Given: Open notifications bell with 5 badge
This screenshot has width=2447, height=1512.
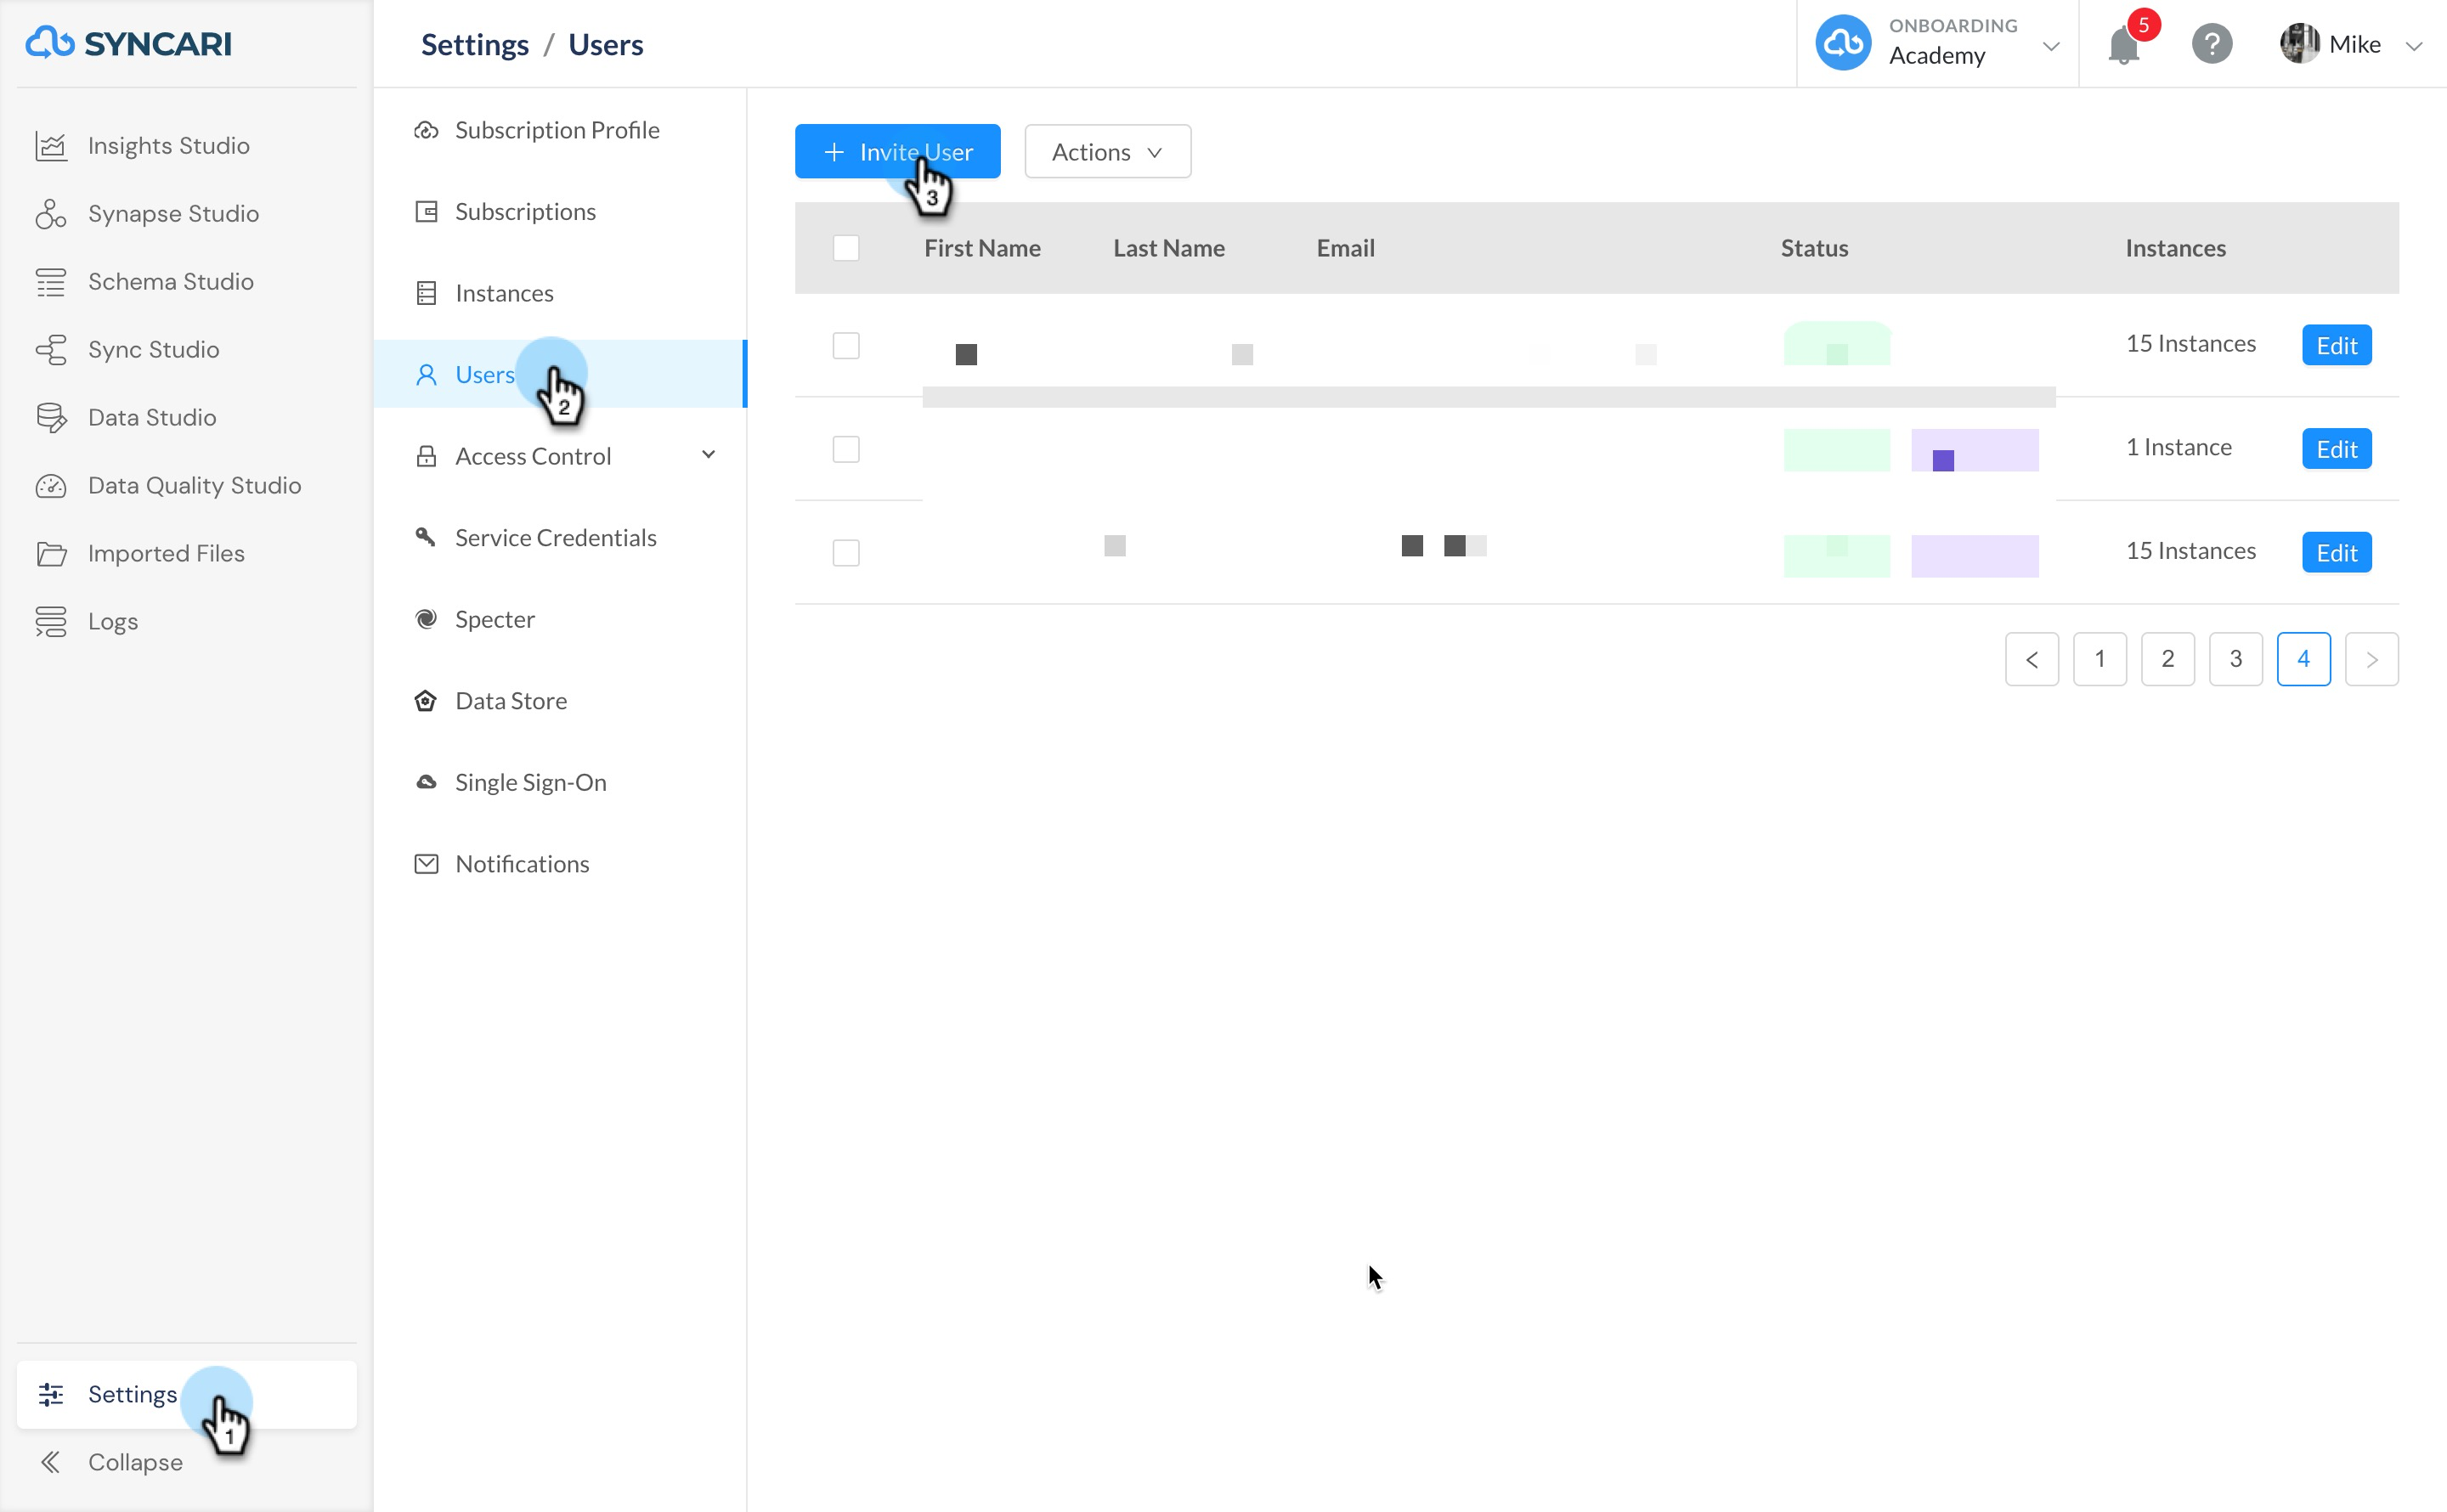Looking at the screenshot, I should coord(2123,45).
